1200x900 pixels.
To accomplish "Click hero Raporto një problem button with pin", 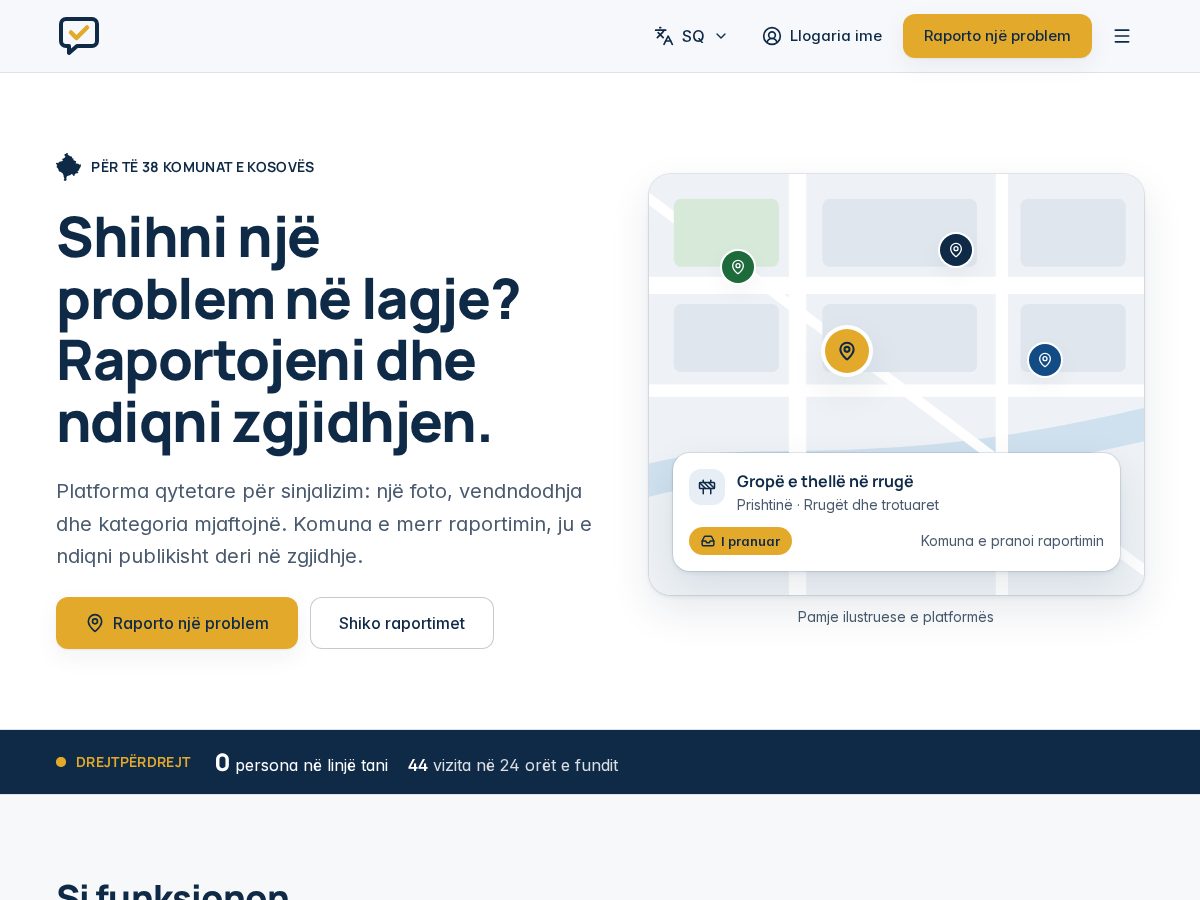I will pos(177,623).
